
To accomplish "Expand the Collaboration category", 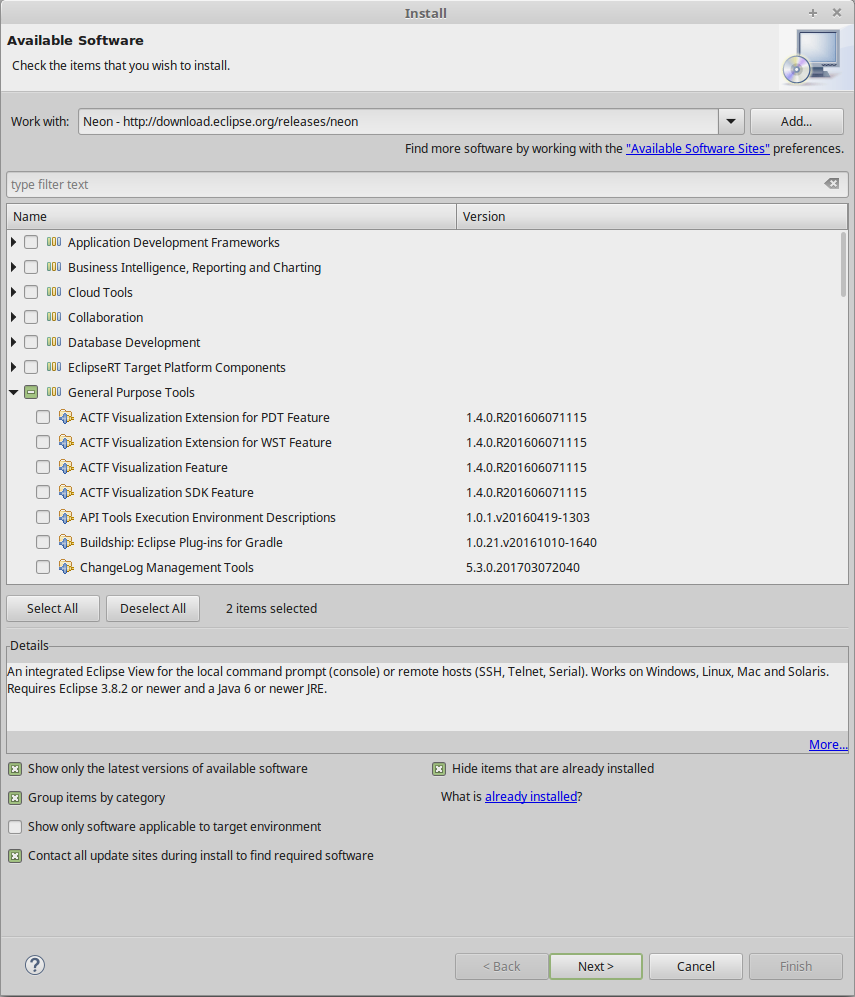I will point(13,317).
